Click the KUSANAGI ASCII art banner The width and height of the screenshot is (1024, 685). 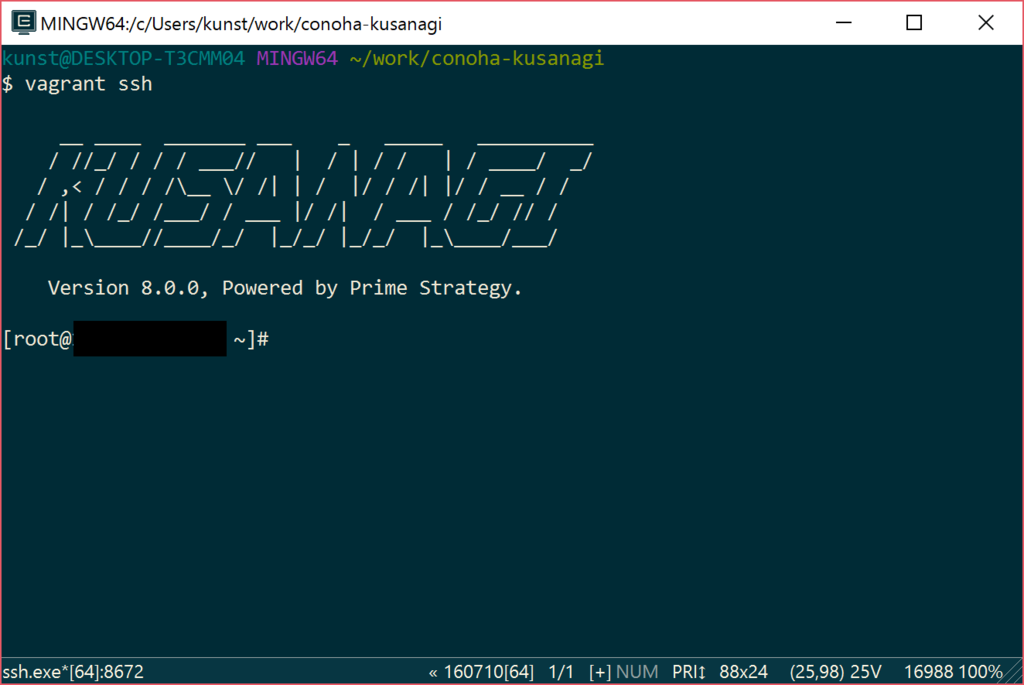[304, 193]
